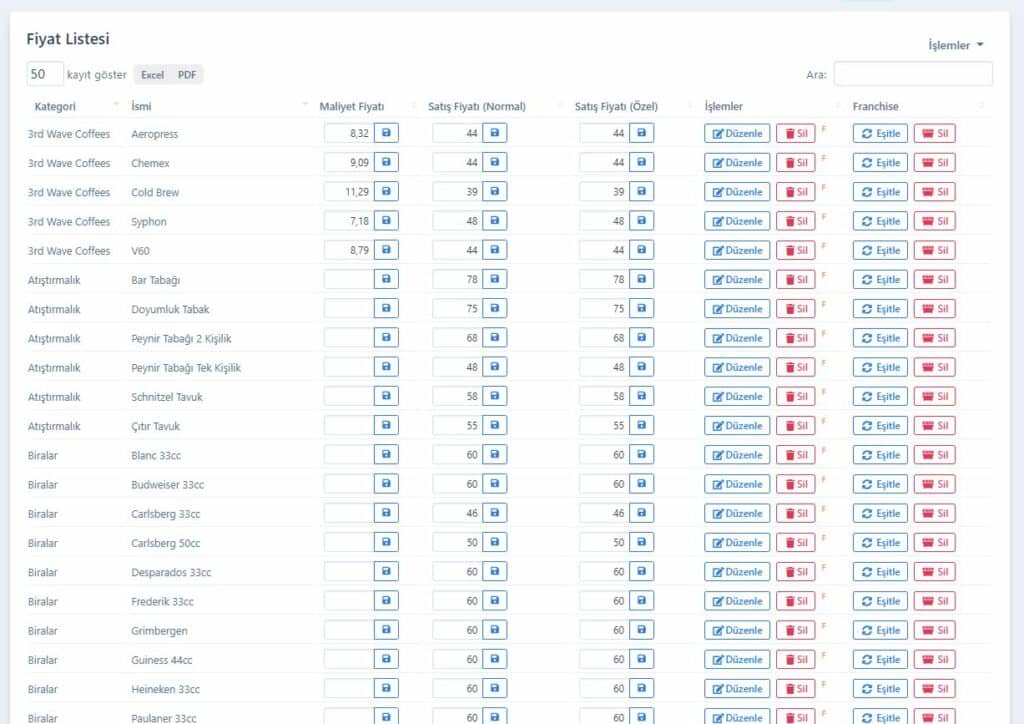Save normal price for Peynir Tabağı 2 Kişilik
1024x724 pixels.
(494, 338)
